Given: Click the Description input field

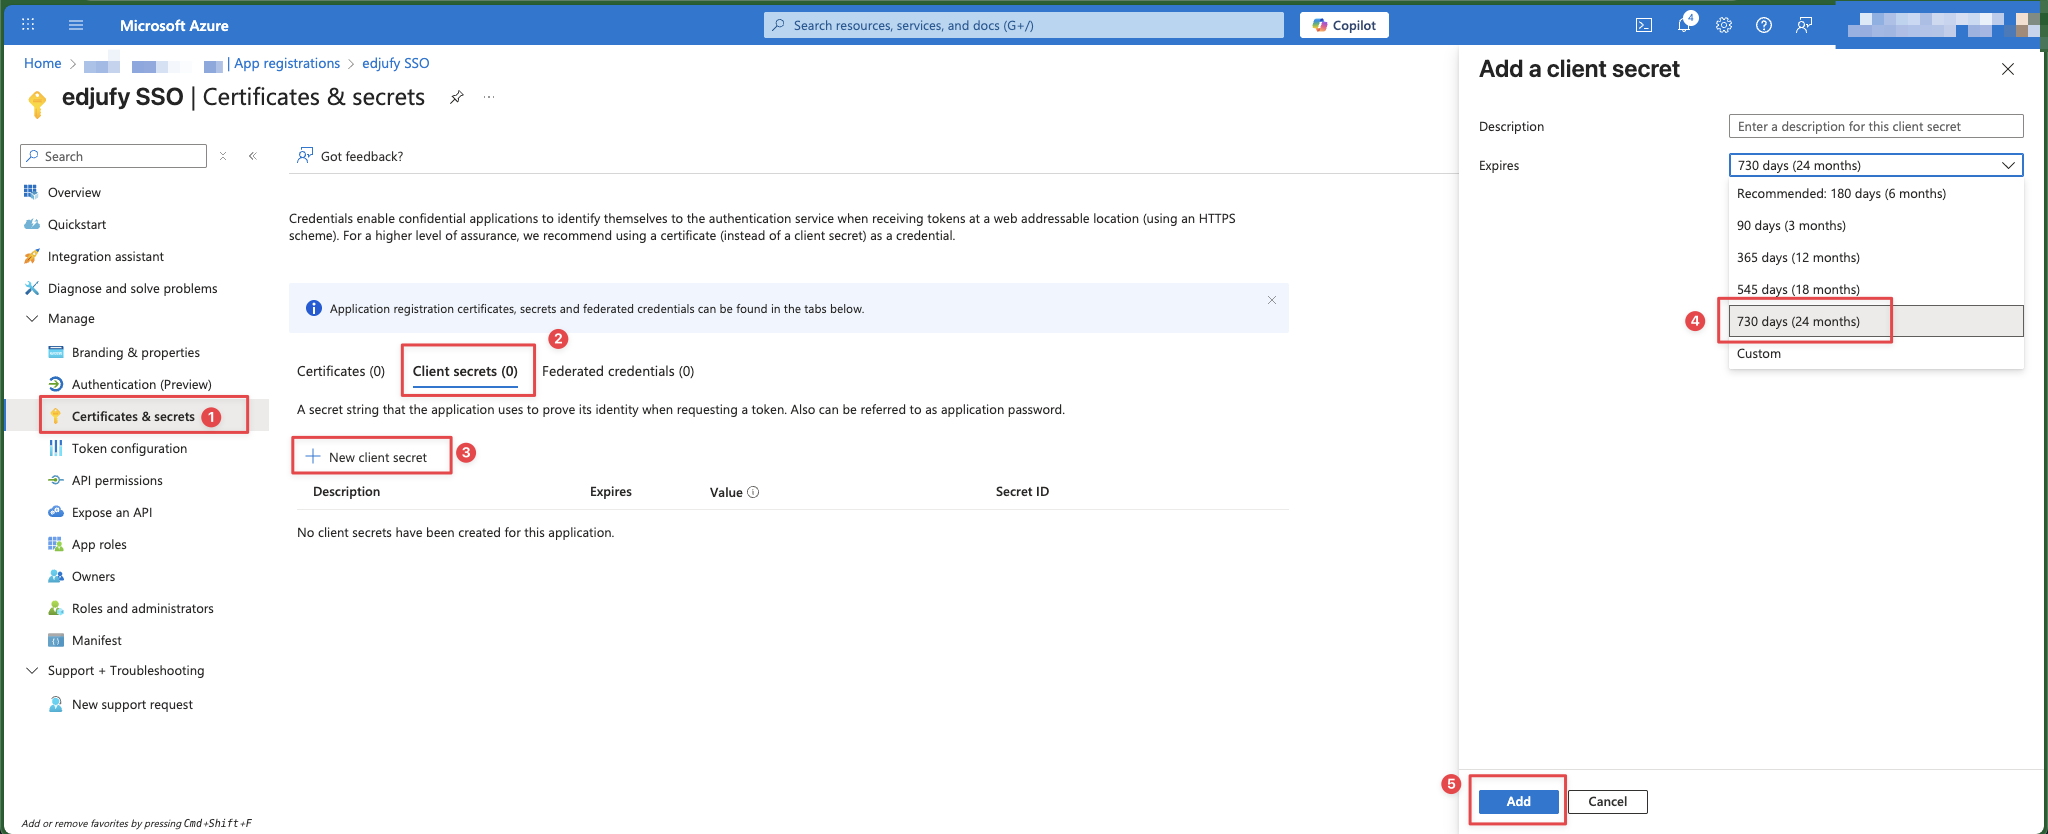Looking at the screenshot, I should [x=1875, y=126].
